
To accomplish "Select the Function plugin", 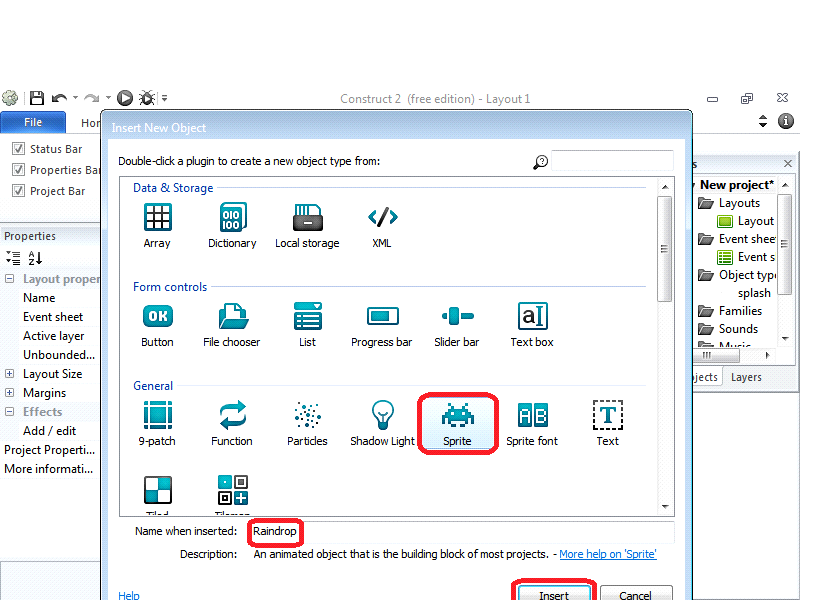I will pos(232,415).
